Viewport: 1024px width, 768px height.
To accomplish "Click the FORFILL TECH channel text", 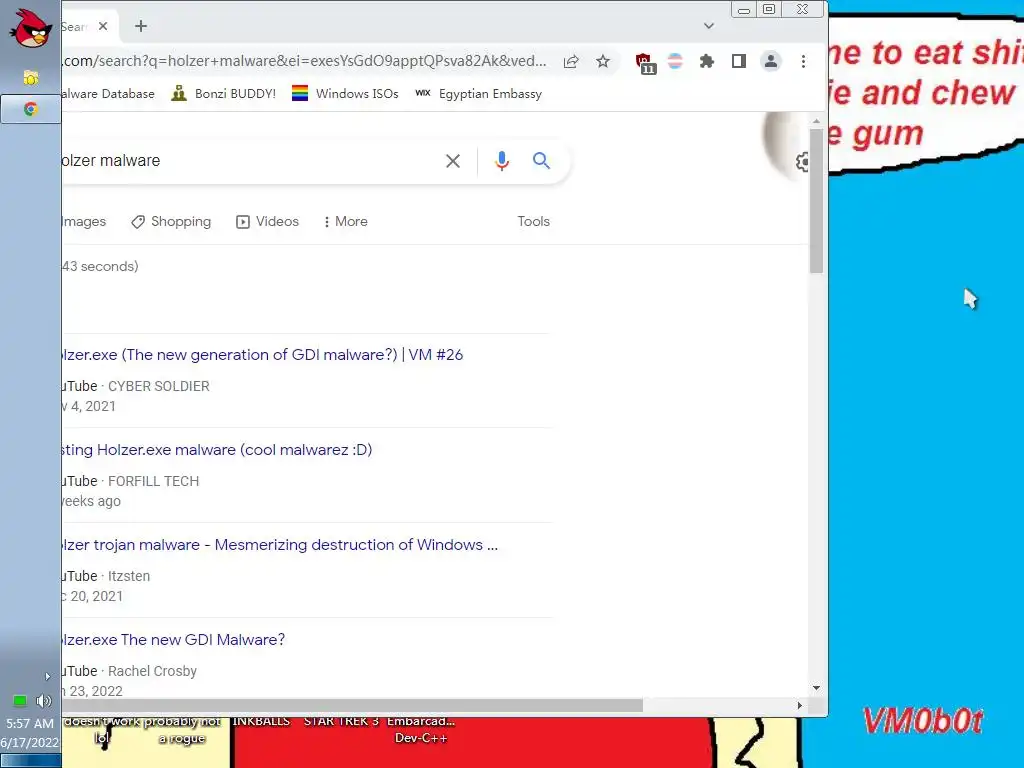I will point(153,481).
